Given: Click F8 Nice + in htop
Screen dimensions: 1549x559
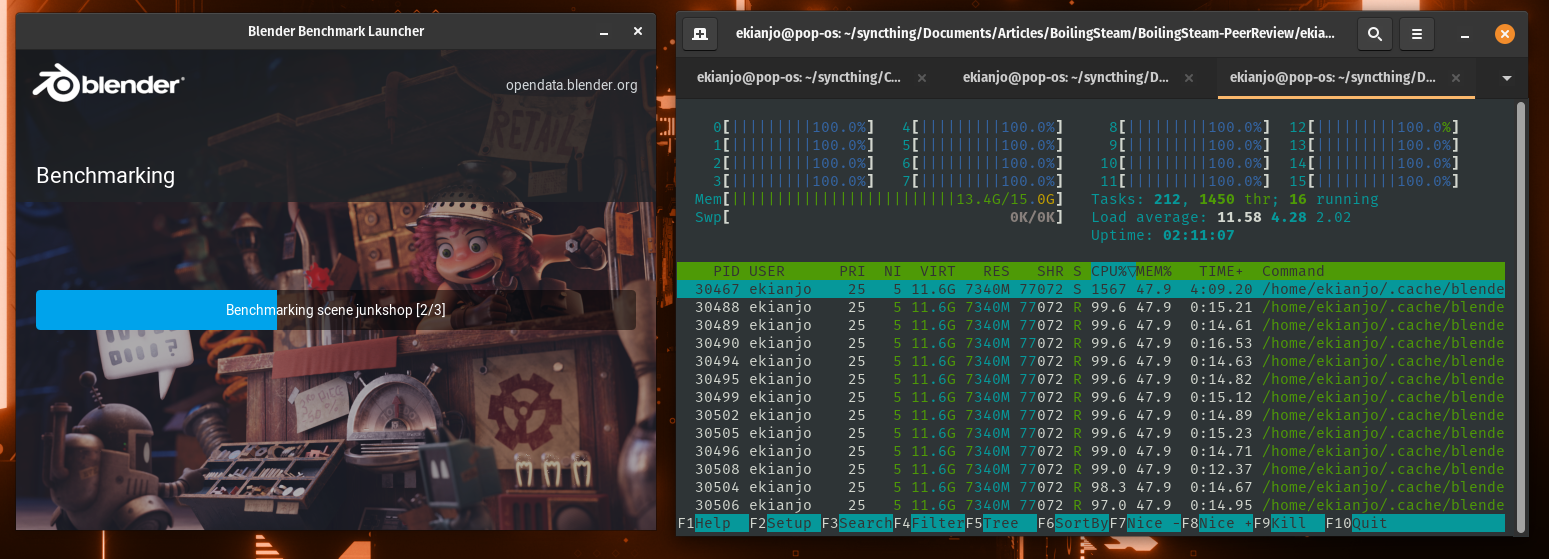Looking at the screenshot, I should coord(1217,524).
